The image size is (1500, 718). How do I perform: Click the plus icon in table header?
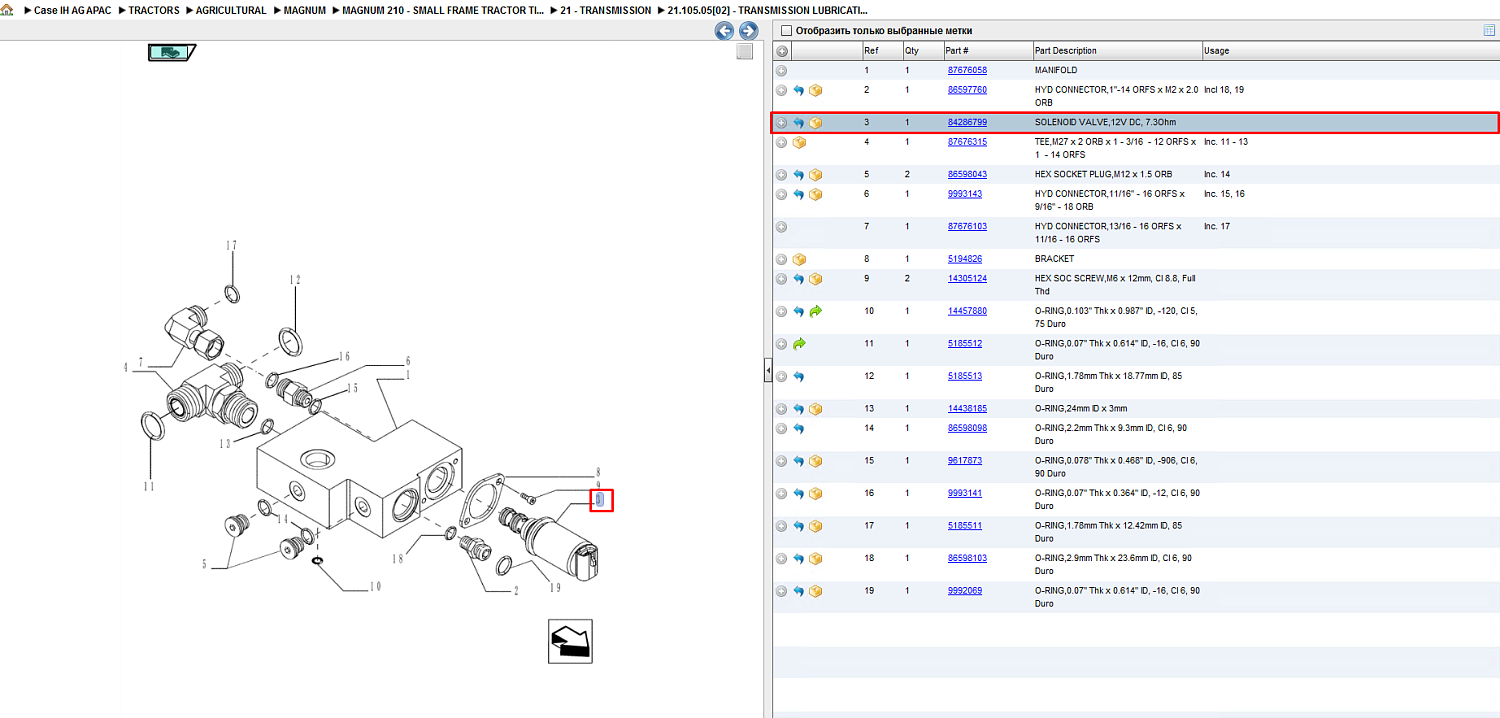click(782, 51)
